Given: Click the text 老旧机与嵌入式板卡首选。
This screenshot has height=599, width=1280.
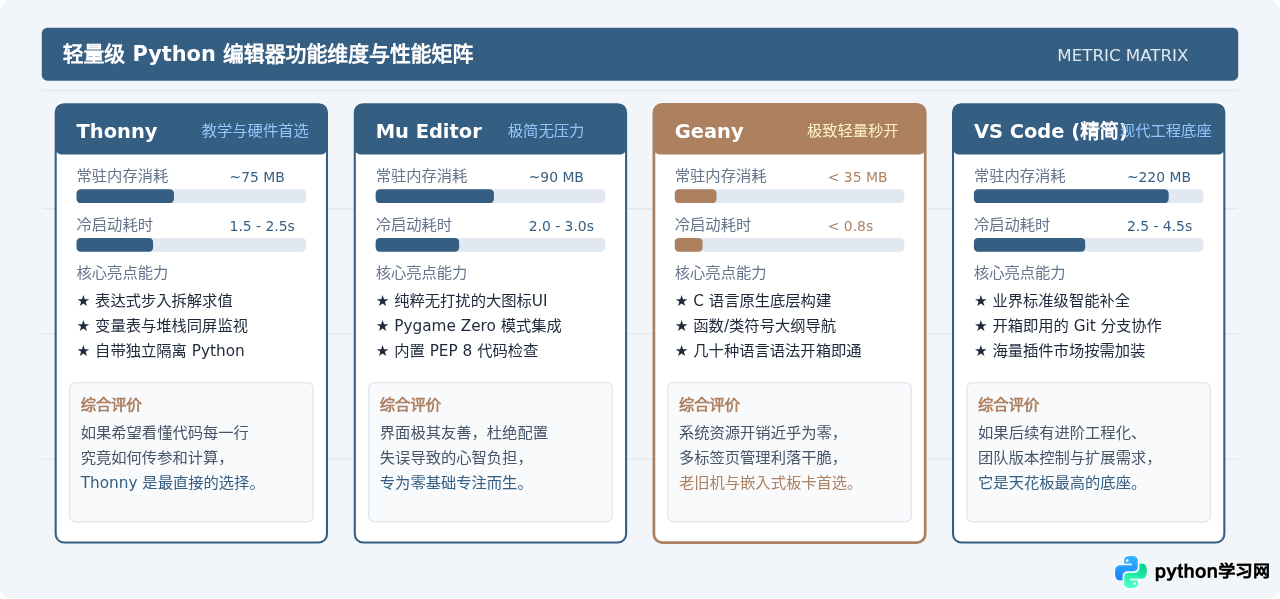Looking at the screenshot, I should tap(767, 483).
